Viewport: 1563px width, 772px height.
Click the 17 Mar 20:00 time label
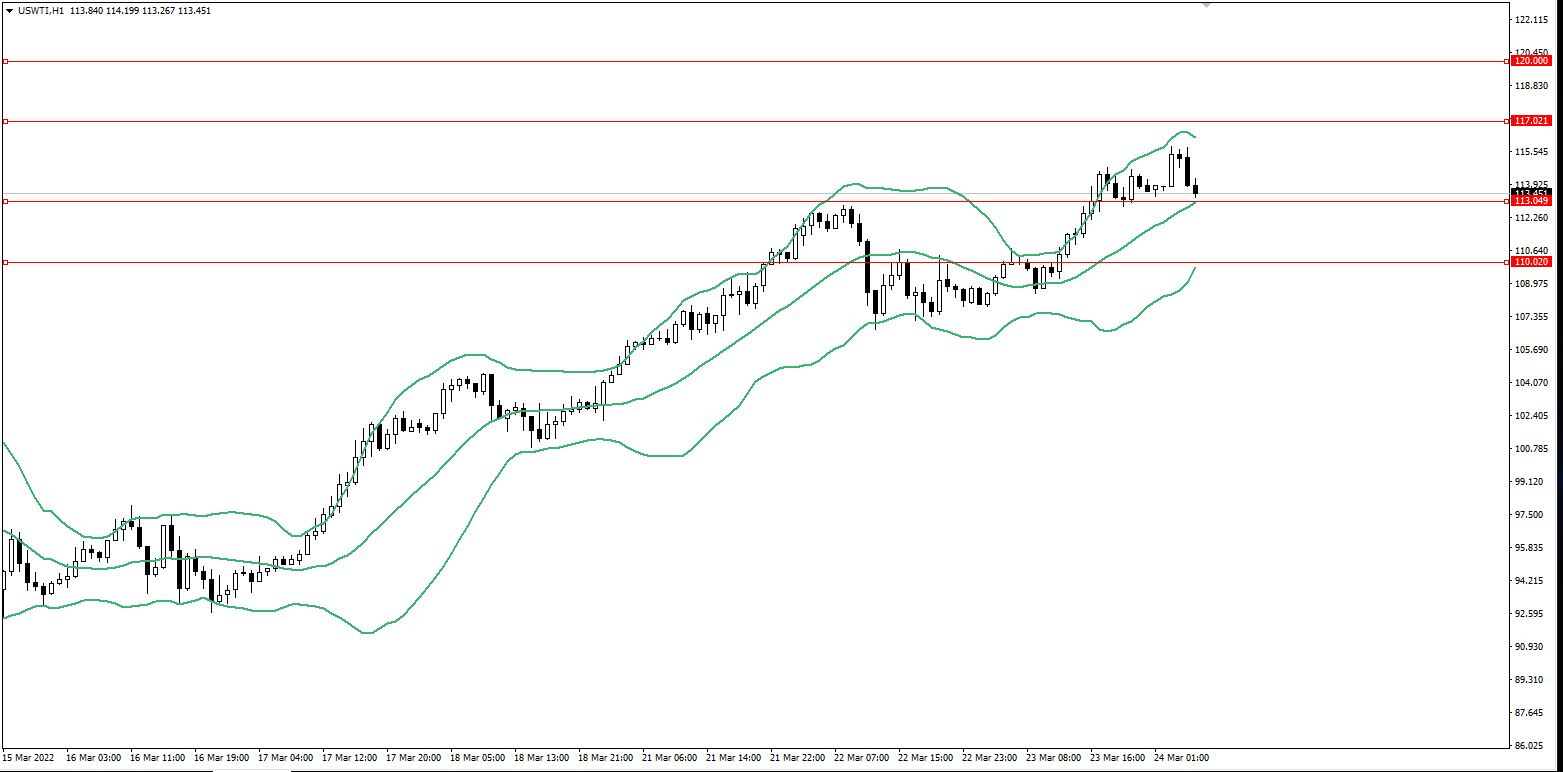coord(413,758)
